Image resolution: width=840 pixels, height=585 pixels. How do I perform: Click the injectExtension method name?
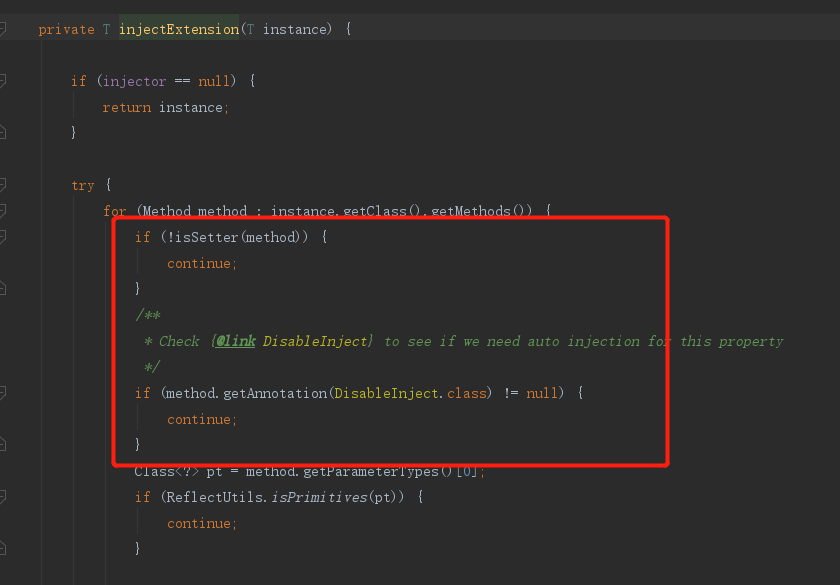[179, 29]
